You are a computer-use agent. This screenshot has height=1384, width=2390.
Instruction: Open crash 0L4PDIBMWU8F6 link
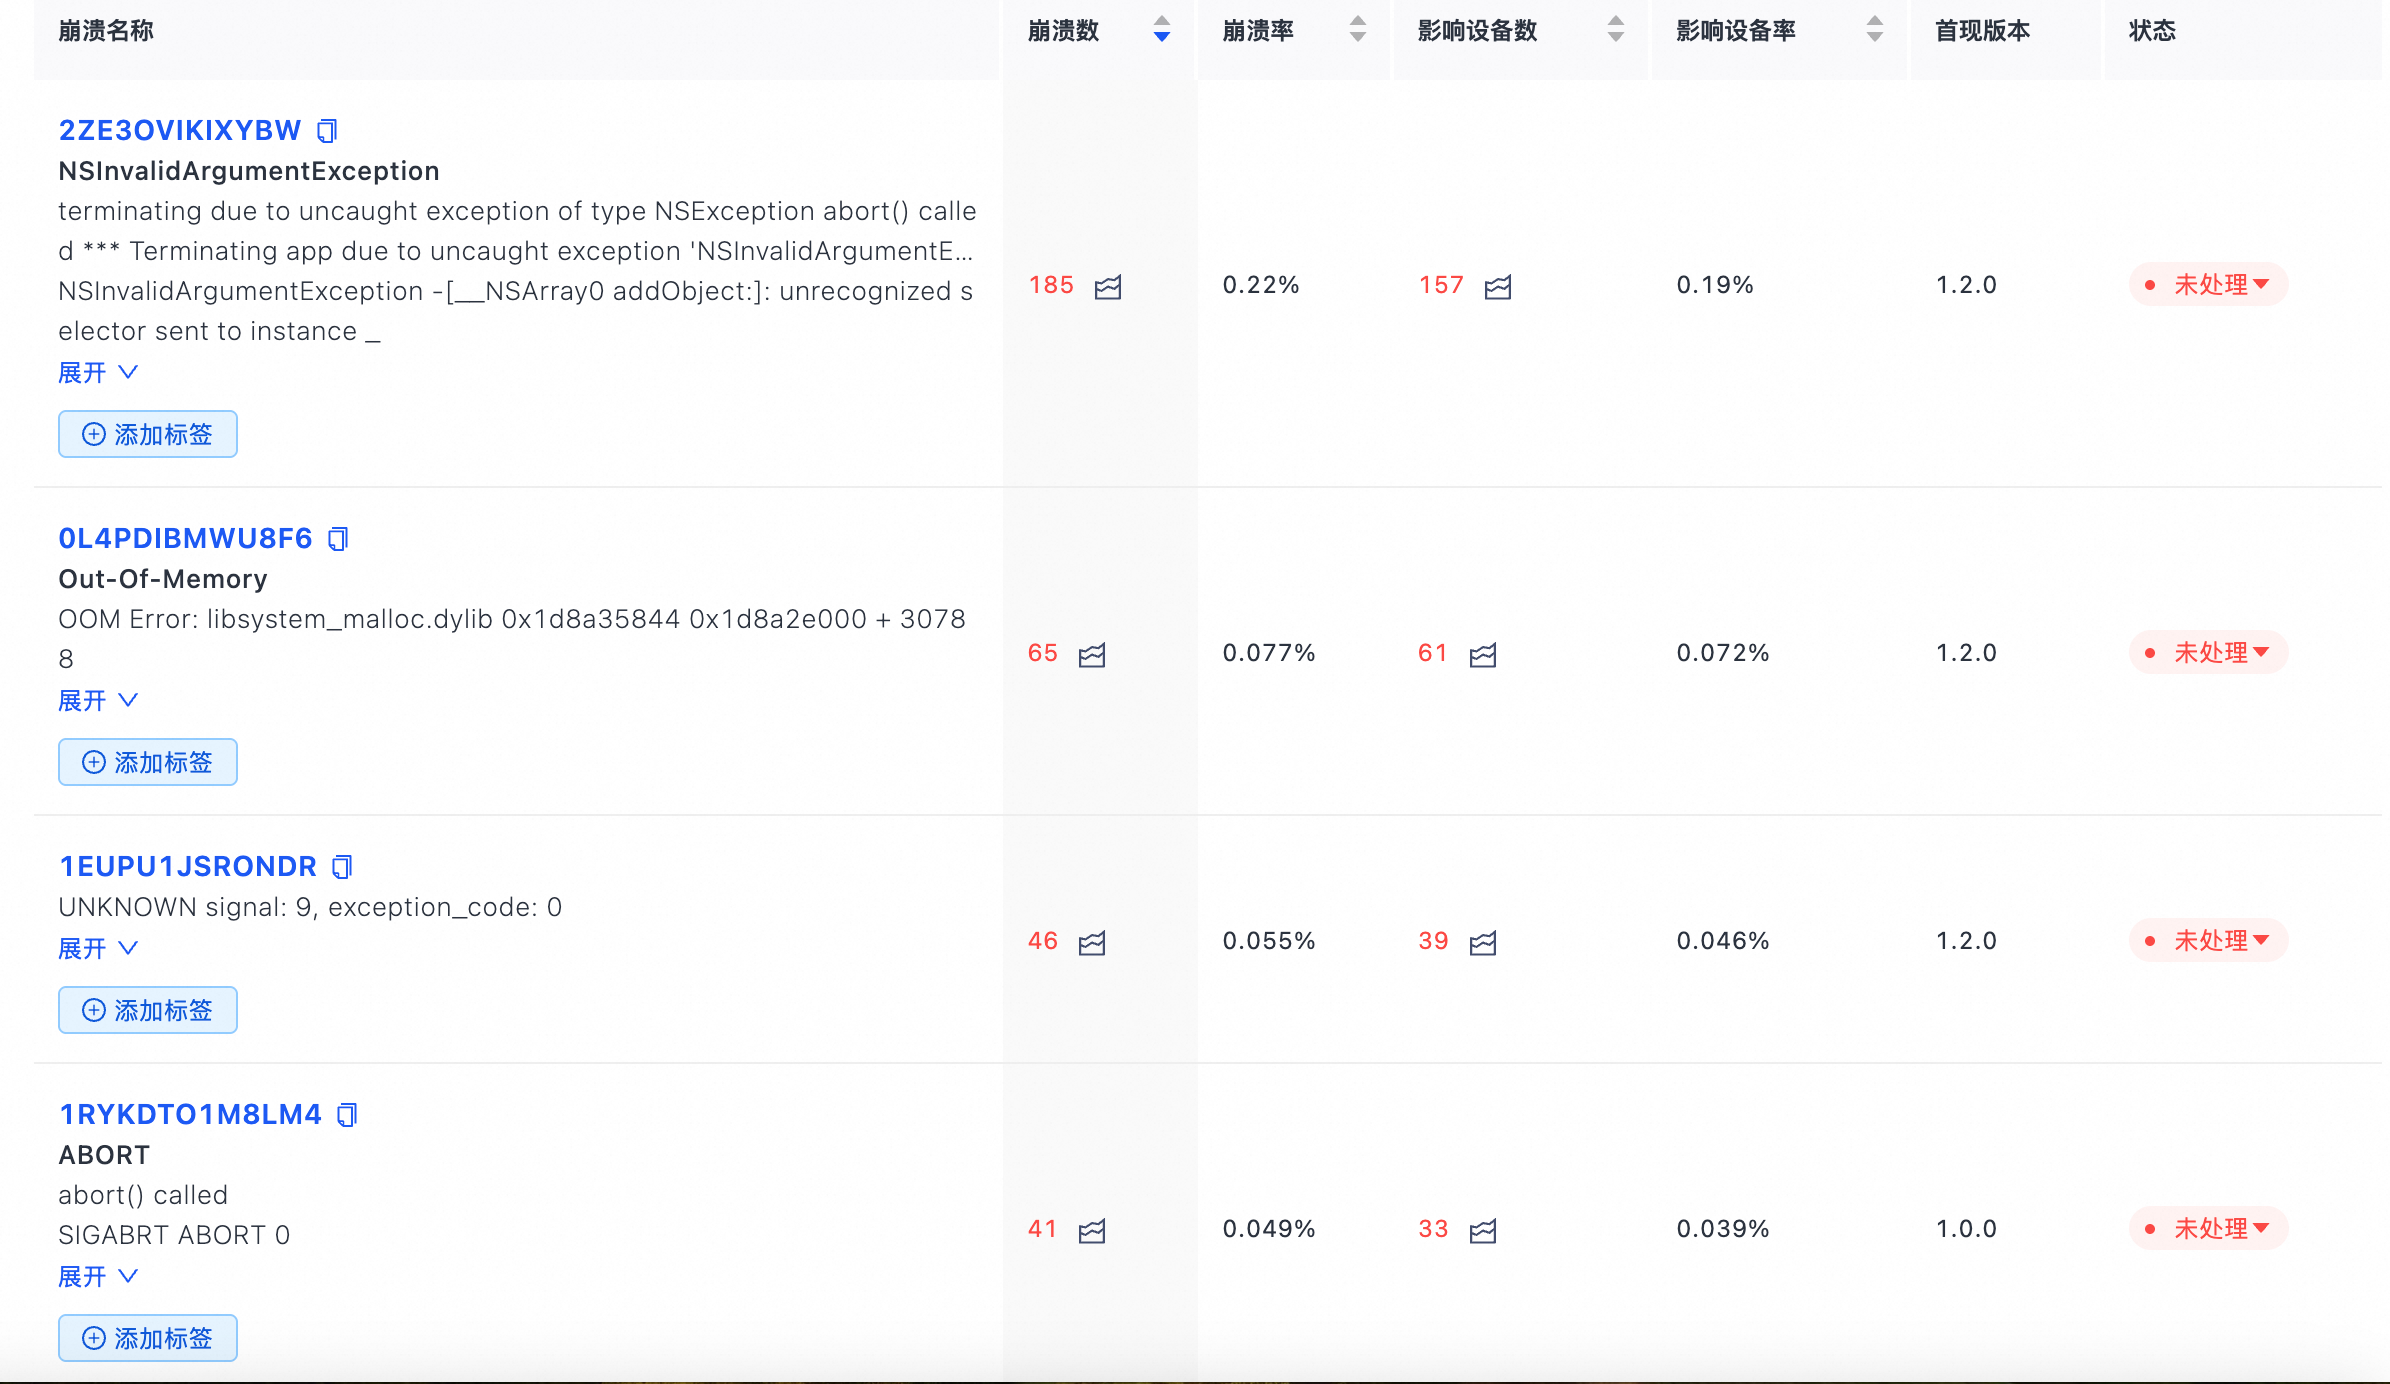[185, 538]
